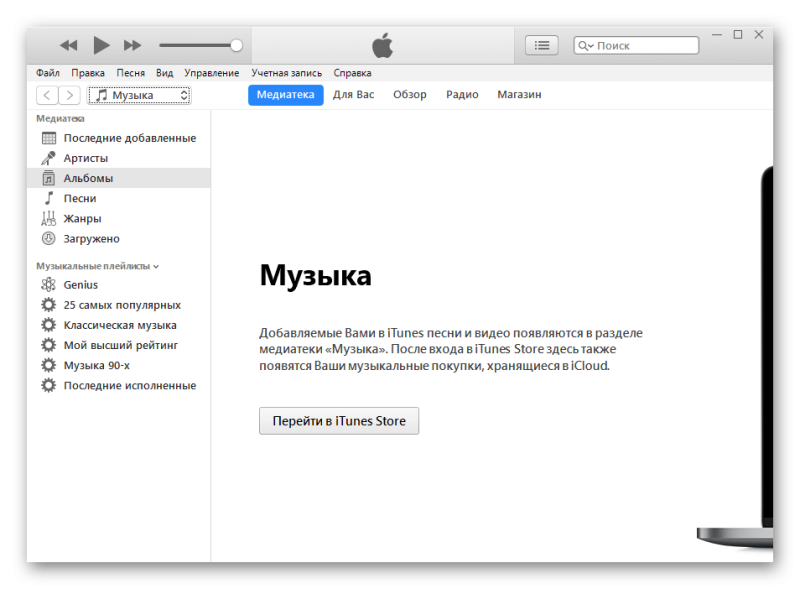Open Музыка 90-х playlist label
Image resolution: width=800 pixels, height=589 pixels.
(x=96, y=365)
